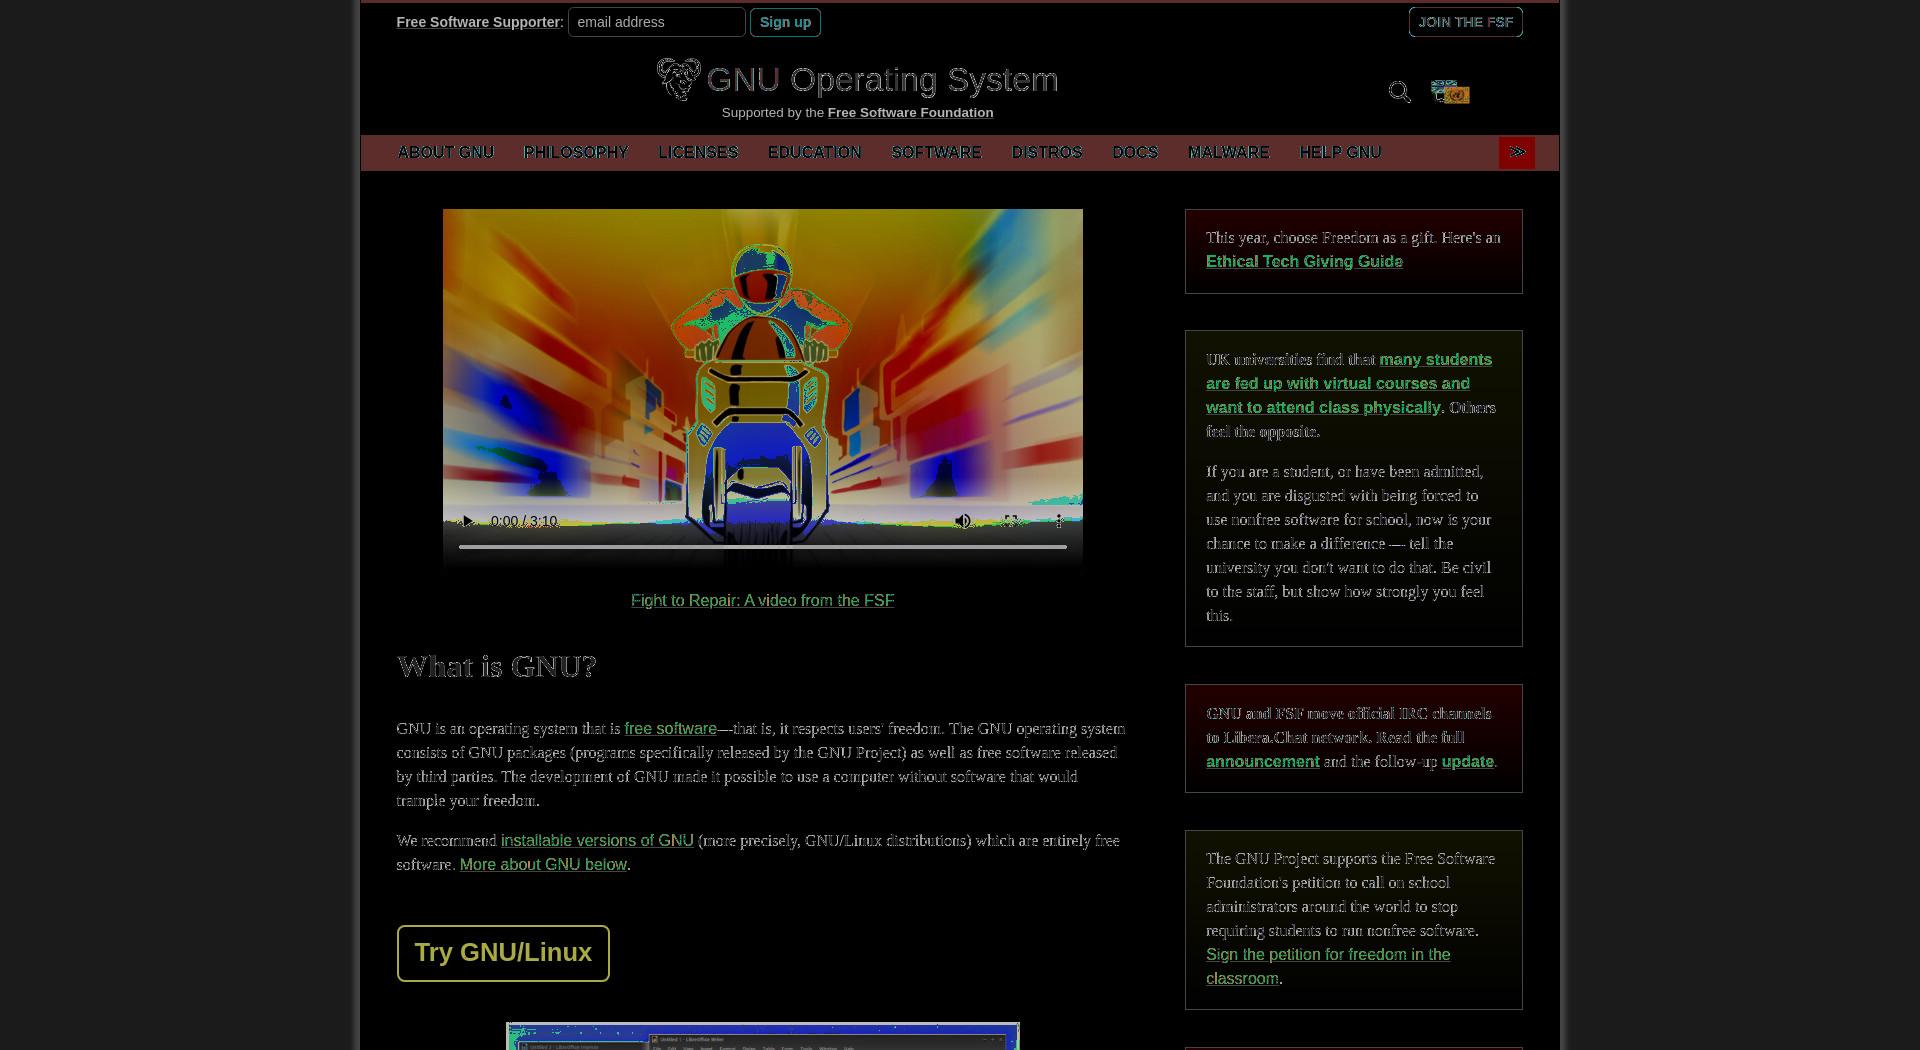Screen dimensions: 1920x1050
Task: Open Ethical Tech Giving Guide link
Action: tap(1304, 261)
